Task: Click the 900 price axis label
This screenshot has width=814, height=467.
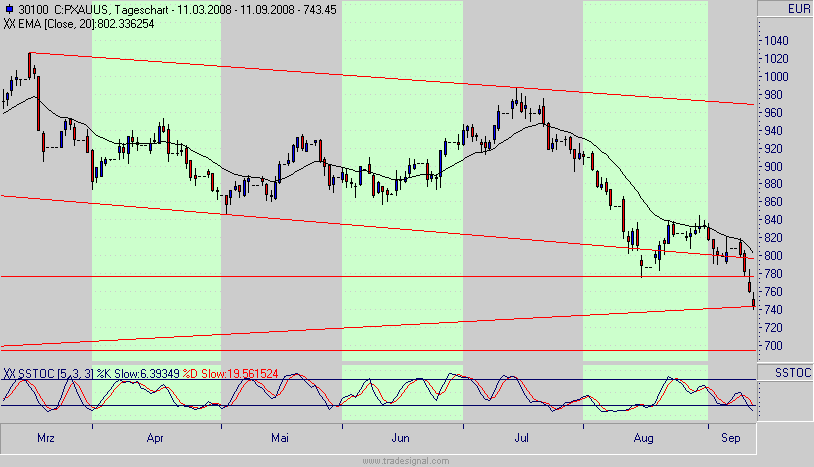Action: click(773, 167)
